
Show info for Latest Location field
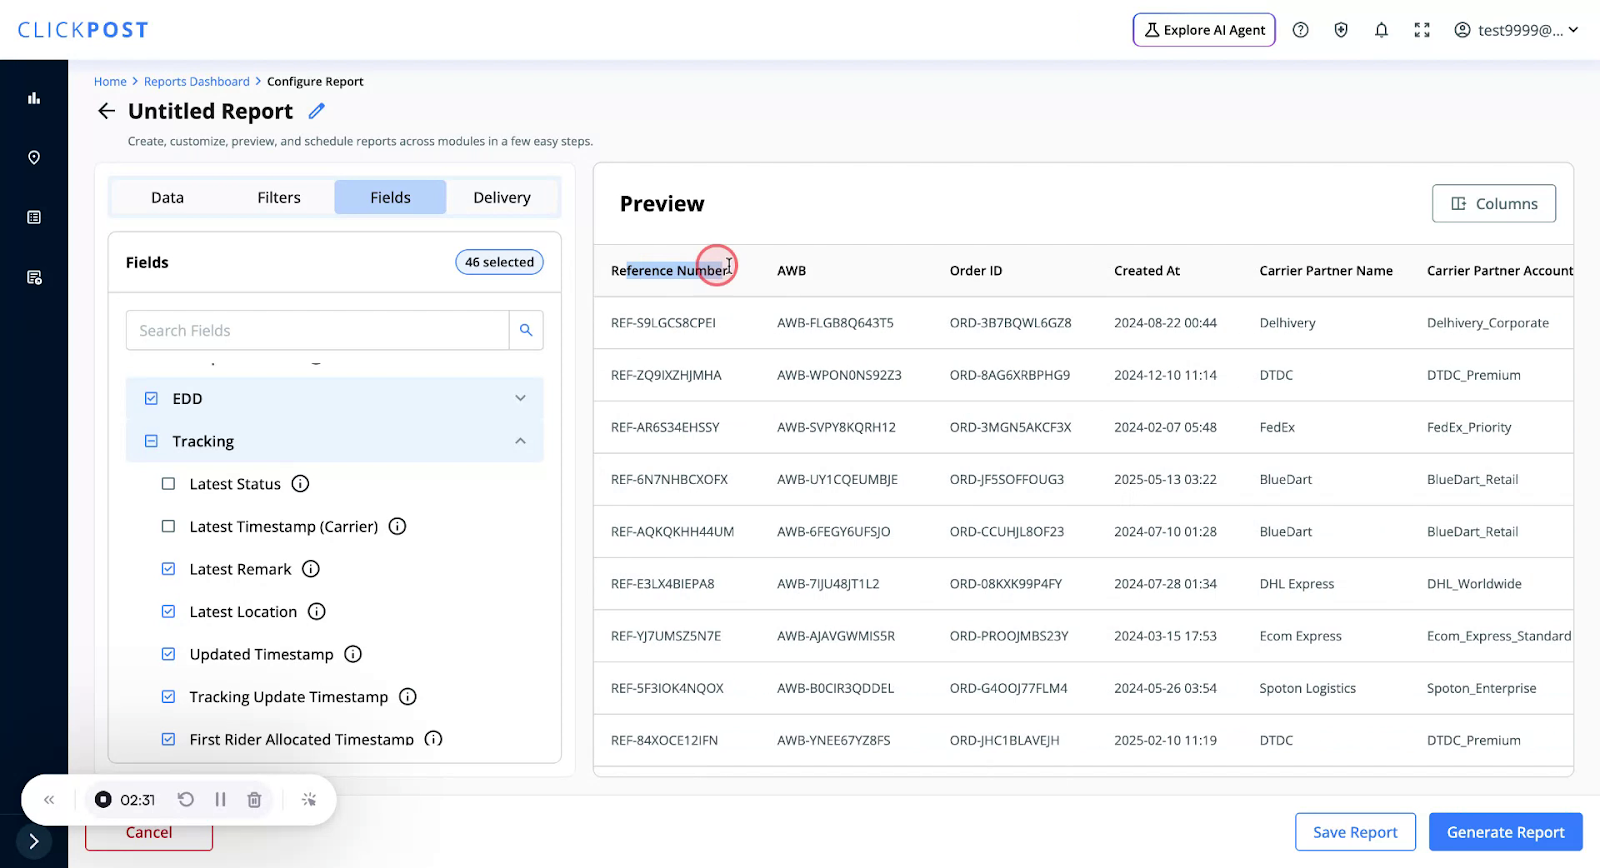[317, 612]
